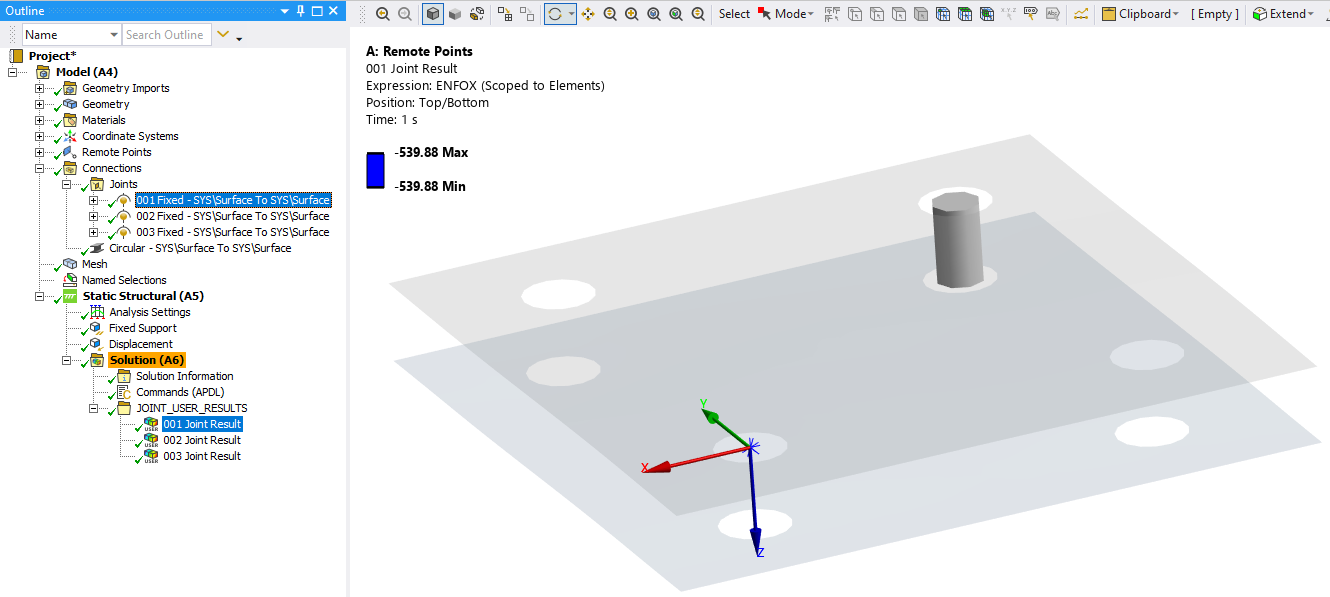
Task: Click the probe annotation label icon
Action: [x=1029, y=14]
